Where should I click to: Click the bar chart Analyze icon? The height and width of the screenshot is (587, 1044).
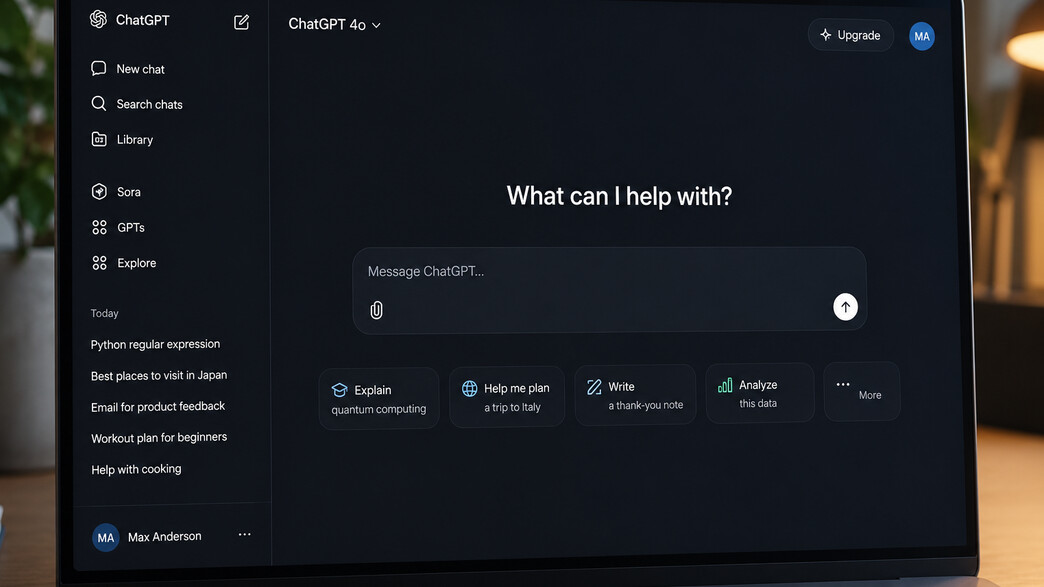coord(725,385)
